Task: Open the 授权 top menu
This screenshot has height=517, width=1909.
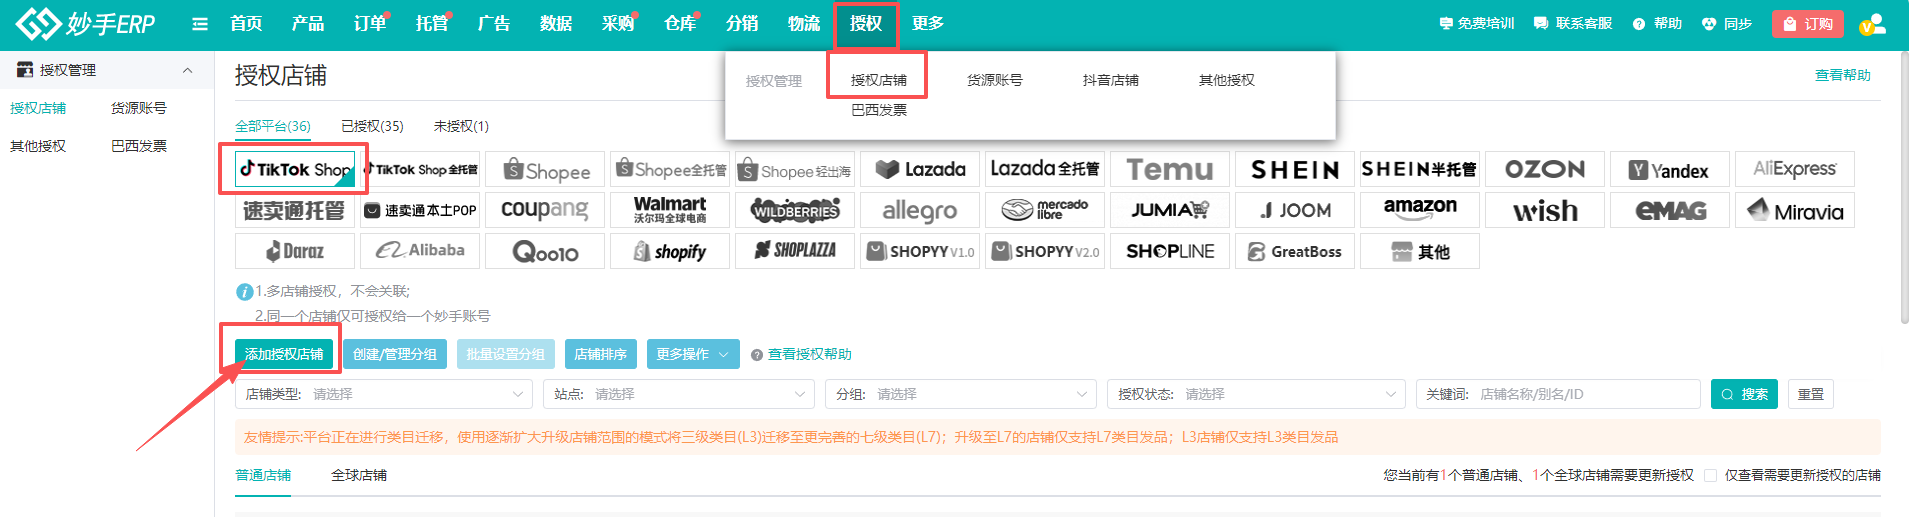Action: tap(866, 24)
